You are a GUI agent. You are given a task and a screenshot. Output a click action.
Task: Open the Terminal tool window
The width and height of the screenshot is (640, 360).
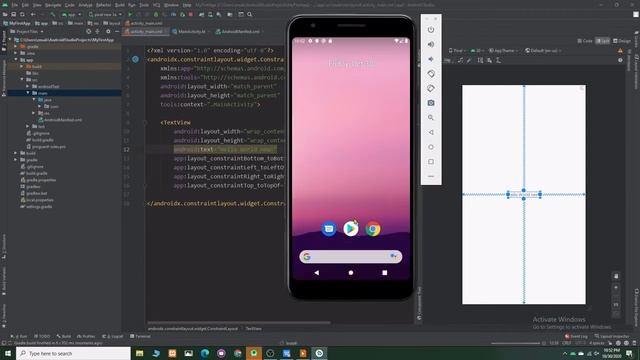pos(140,336)
